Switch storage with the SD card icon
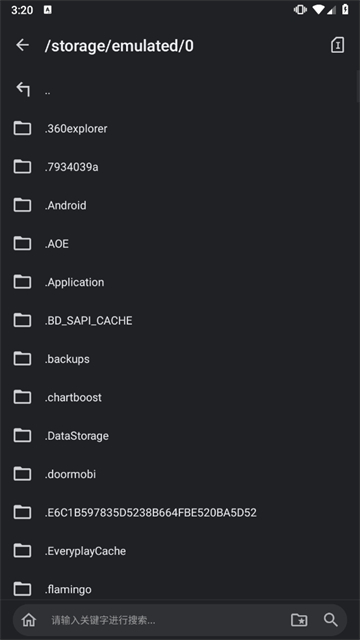Image resolution: width=360 pixels, height=640 pixels. click(x=337, y=45)
